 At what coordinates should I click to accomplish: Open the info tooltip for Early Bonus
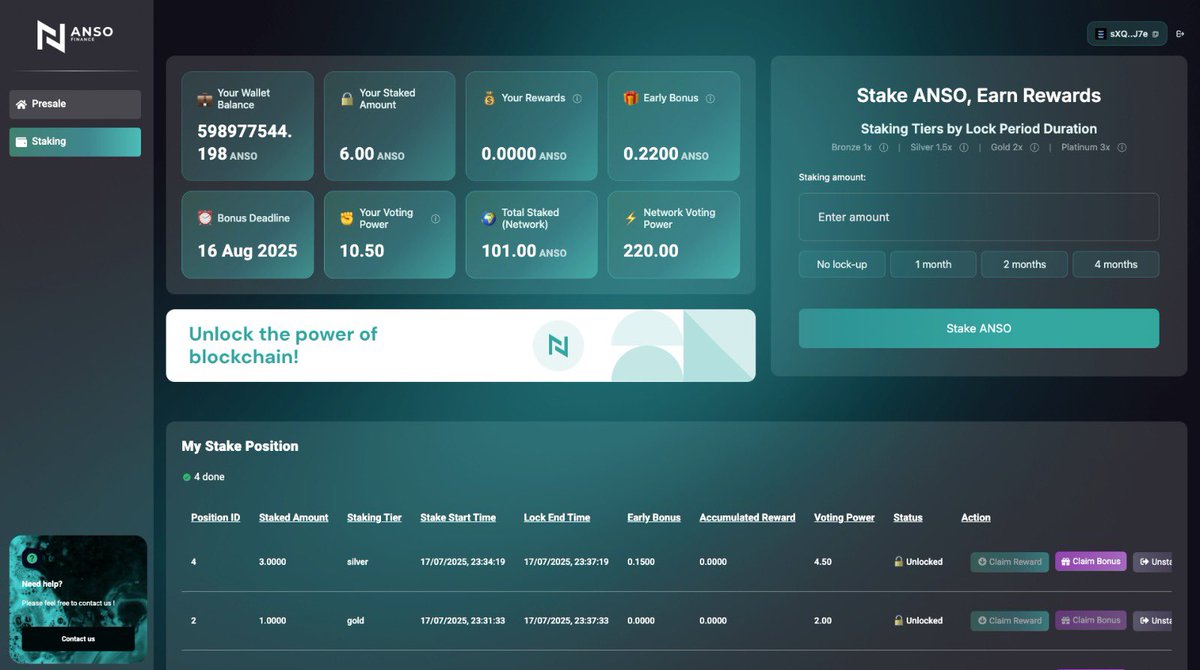click(x=710, y=98)
